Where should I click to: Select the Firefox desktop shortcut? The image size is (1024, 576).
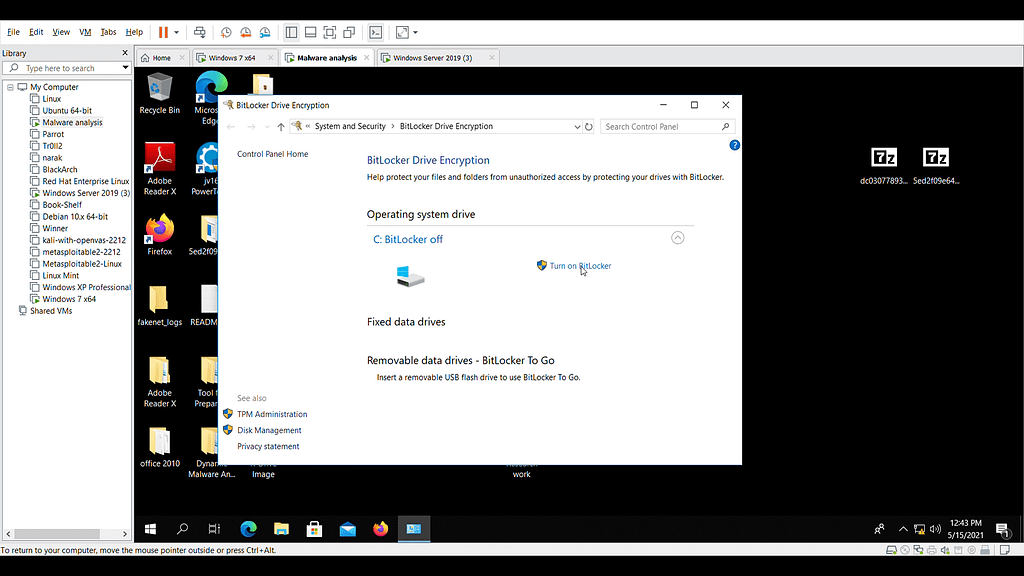pos(159,234)
